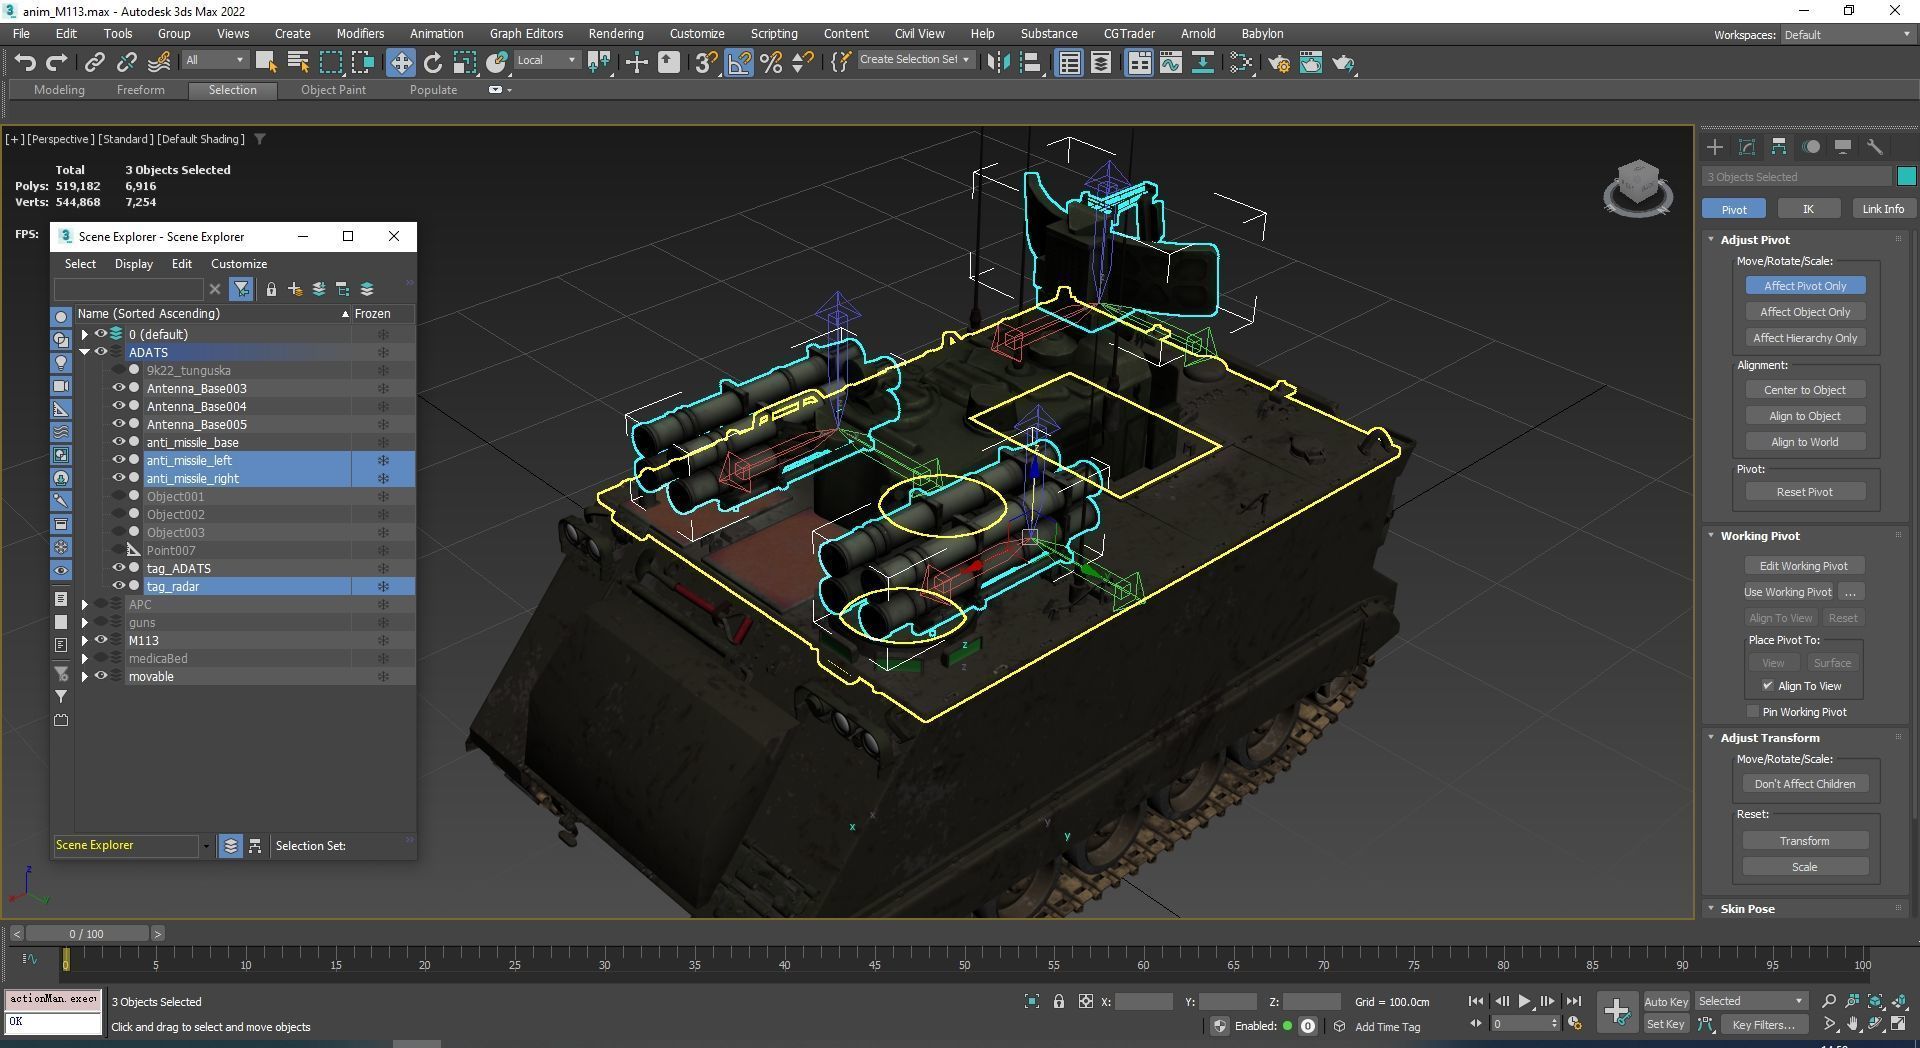Activate the Bind to Space Warp tool
The height and width of the screenshot is (1048, 1920).
(x=159, y=63)
